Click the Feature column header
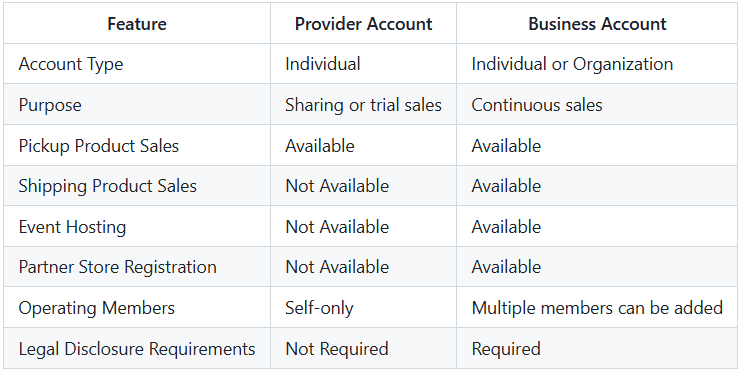Viewport: 742px width, 376px height. point(137,24)
